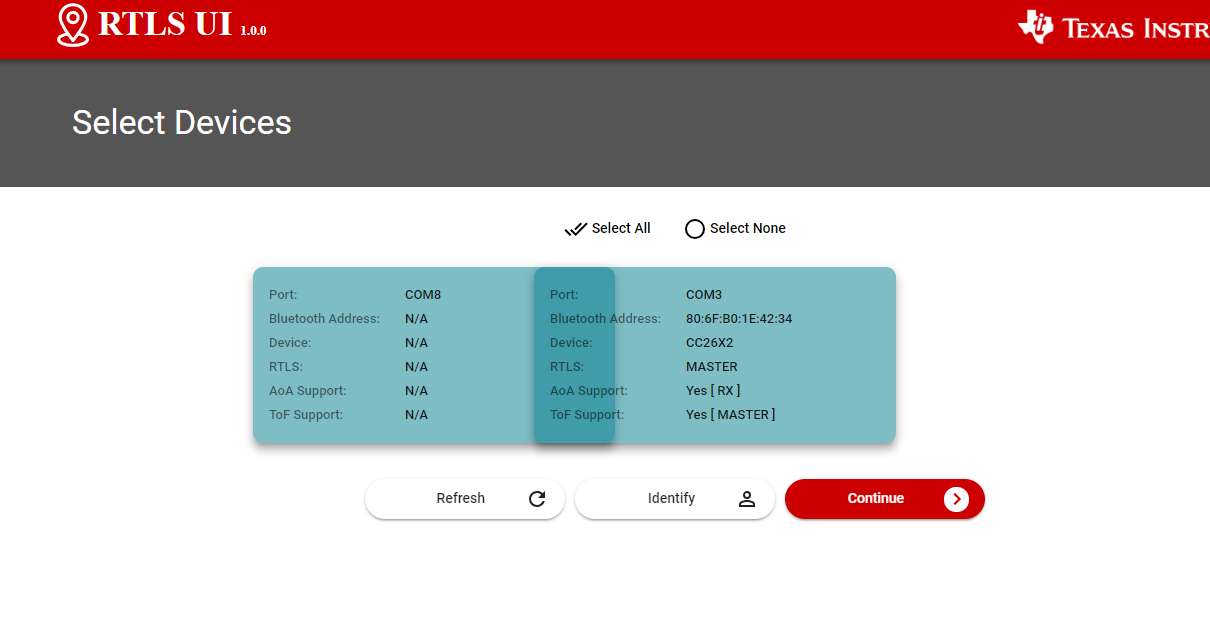Click the CC26X2 device value
The image size is (1210, 618).
coord(709,343)
